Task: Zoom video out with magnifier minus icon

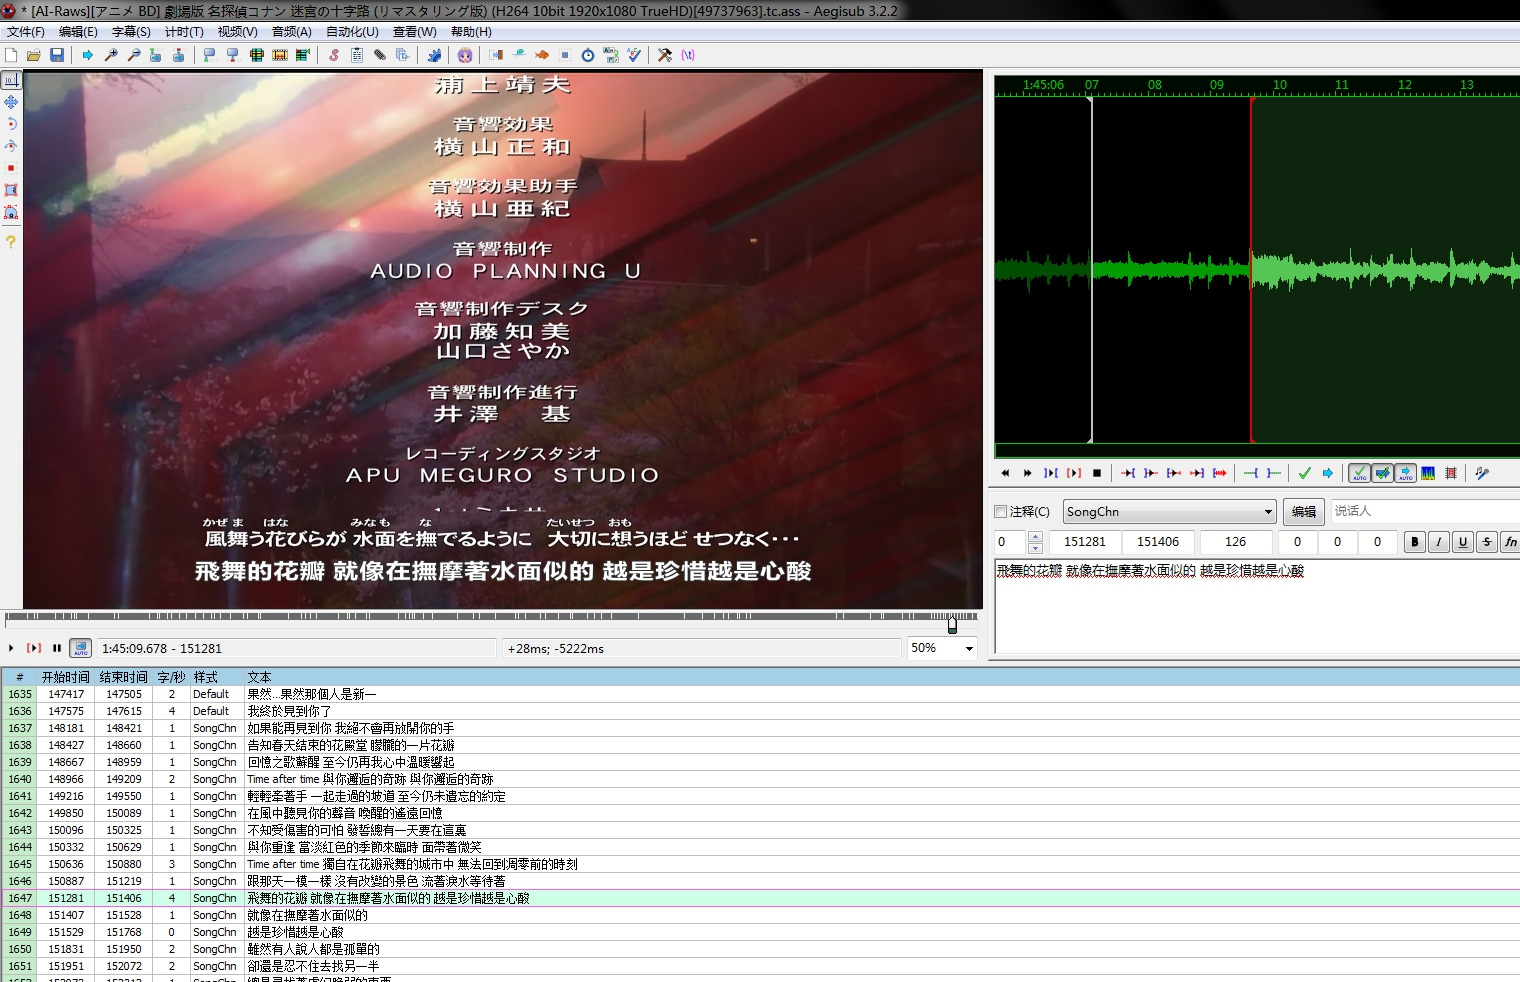Action: [x=134, y=55]
